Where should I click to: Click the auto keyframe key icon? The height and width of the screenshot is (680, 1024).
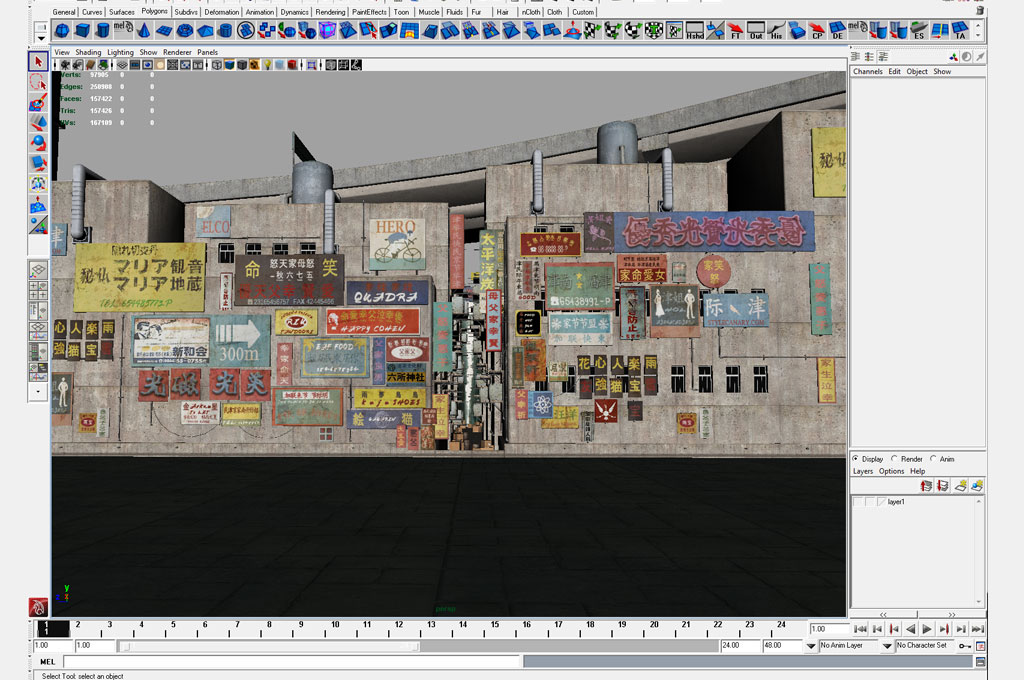965,645
